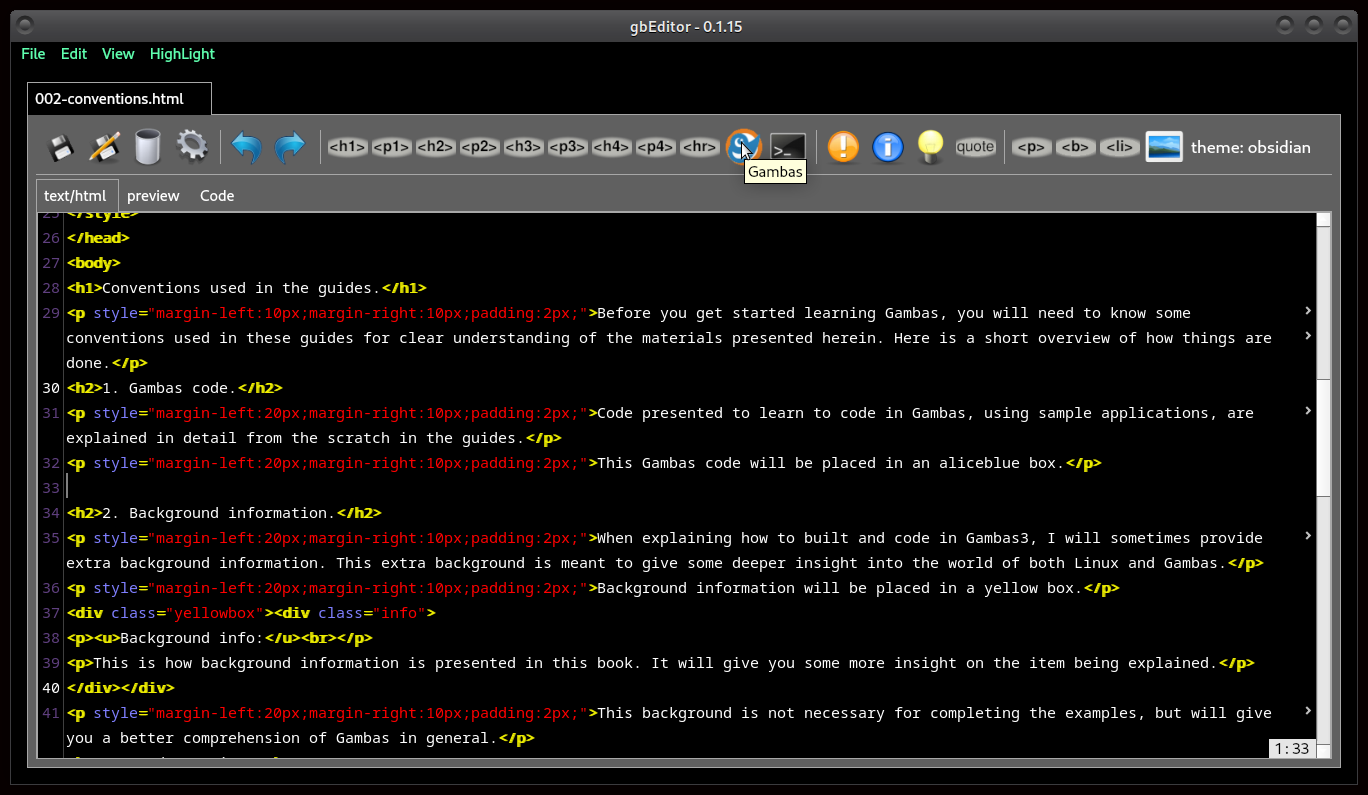Insert an <h1> heading tag
The height and width of the screenshot is (795, 1368).
[347, 147]
